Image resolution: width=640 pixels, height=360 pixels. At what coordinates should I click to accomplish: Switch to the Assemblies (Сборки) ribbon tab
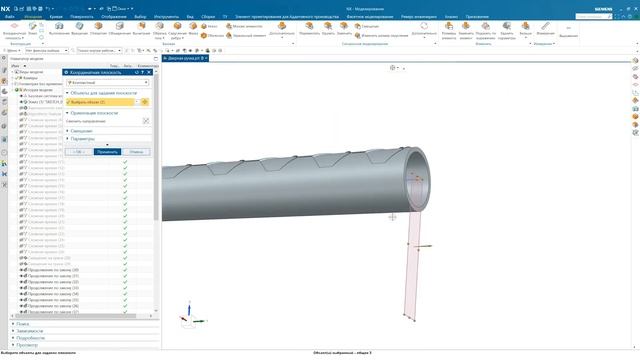(208, 17)
